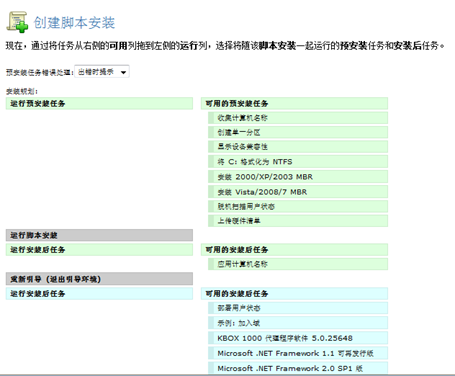Image resolution: width=455 pixels, height=376 pixels.
Task: Click the blue 可用的安装后任务 header
Action: [x=294, y=293]
